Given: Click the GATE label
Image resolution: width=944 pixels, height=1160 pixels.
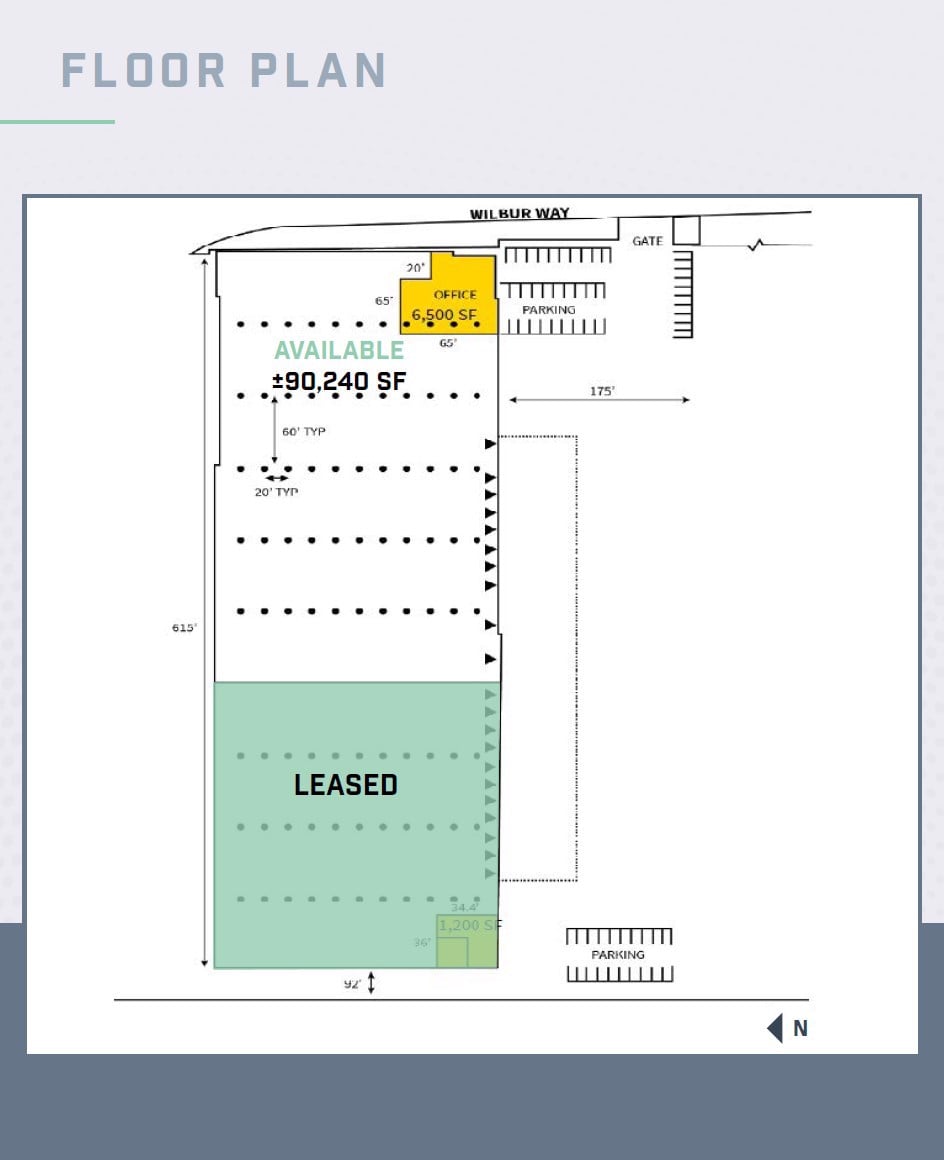Looking at the screenshot, I should [x=647, y=241].
